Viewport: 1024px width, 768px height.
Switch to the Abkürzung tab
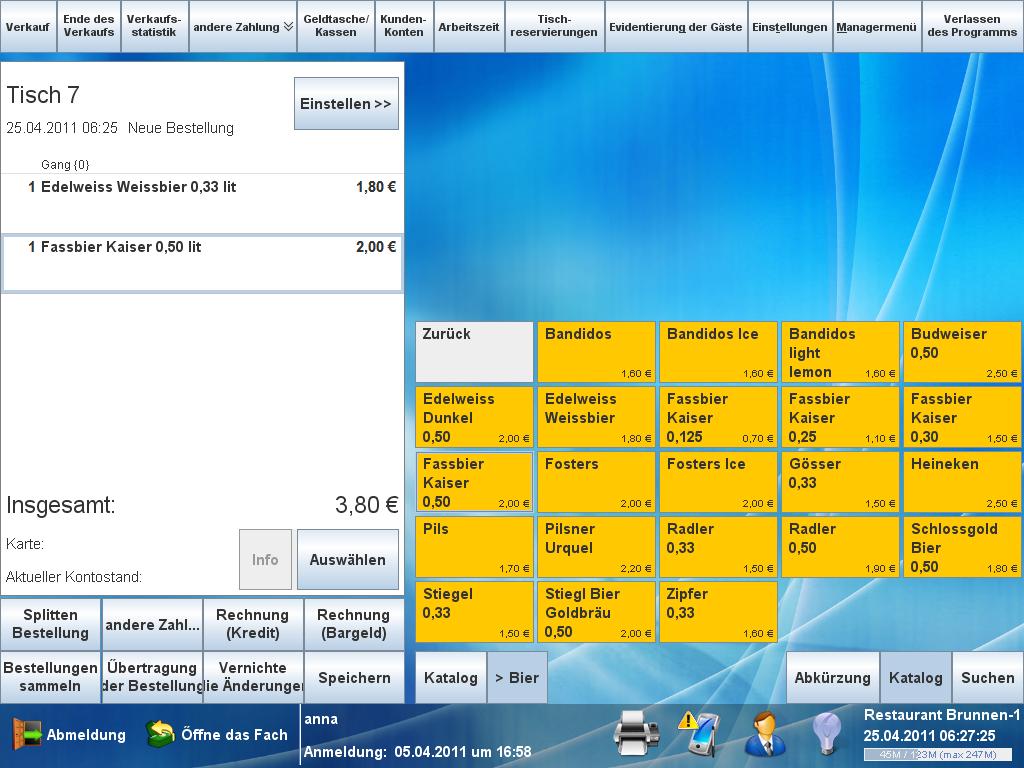pyautogui.click(x=832, y=678)
